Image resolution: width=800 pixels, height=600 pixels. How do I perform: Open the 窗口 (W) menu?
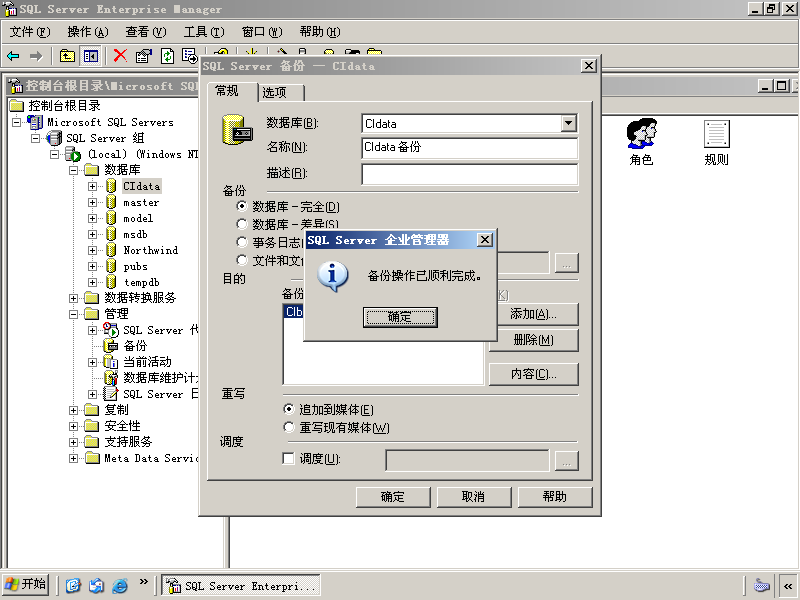point(262,32)
